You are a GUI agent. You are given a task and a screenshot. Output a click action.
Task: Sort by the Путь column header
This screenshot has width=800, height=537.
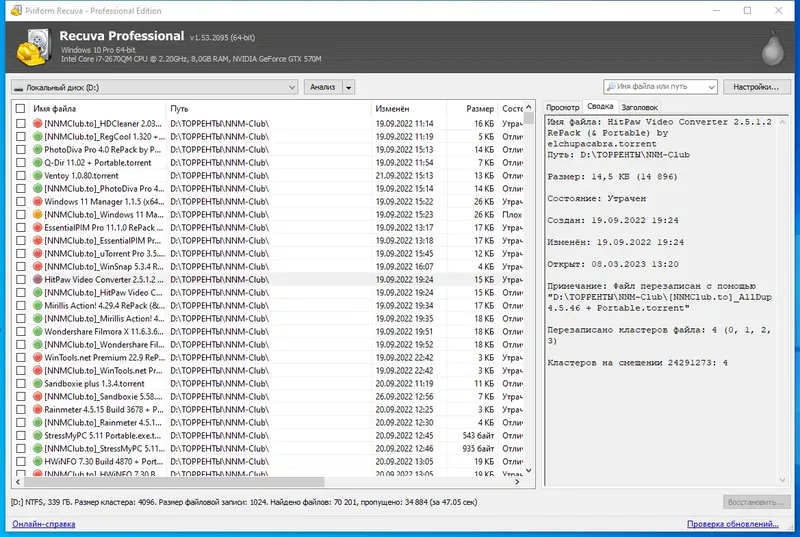point(268,109)
